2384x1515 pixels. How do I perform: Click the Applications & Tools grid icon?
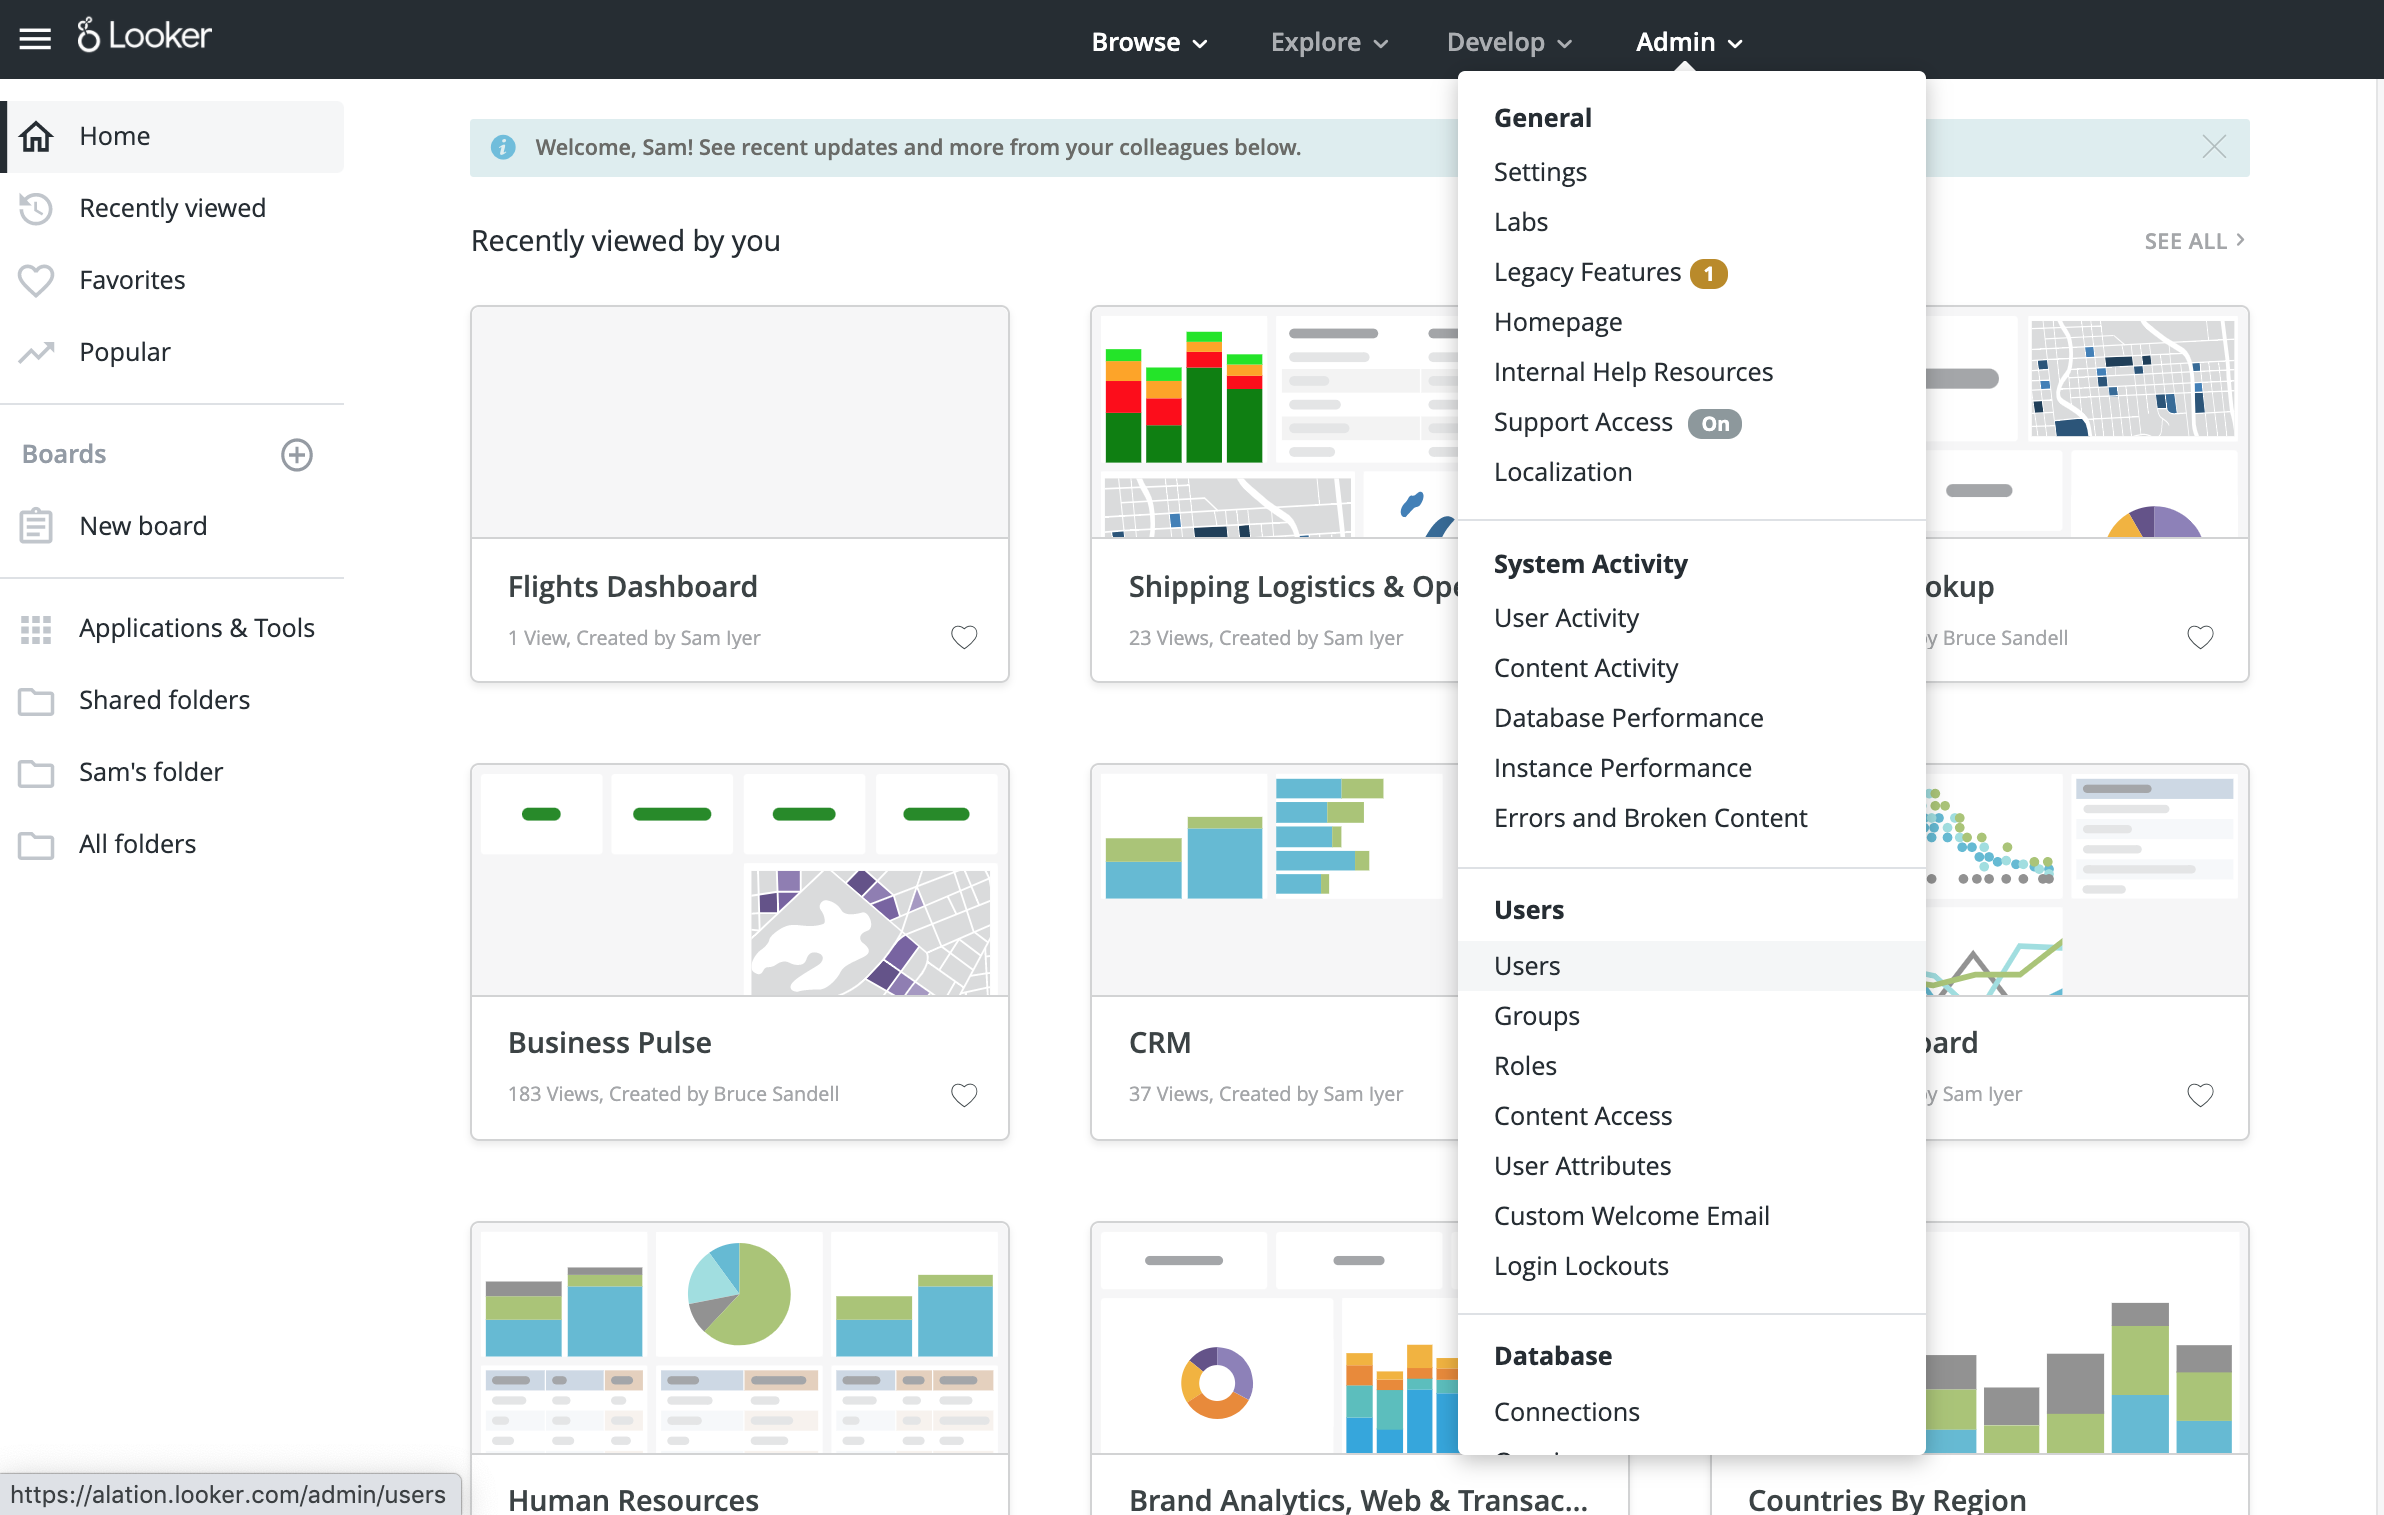[36, 629]
